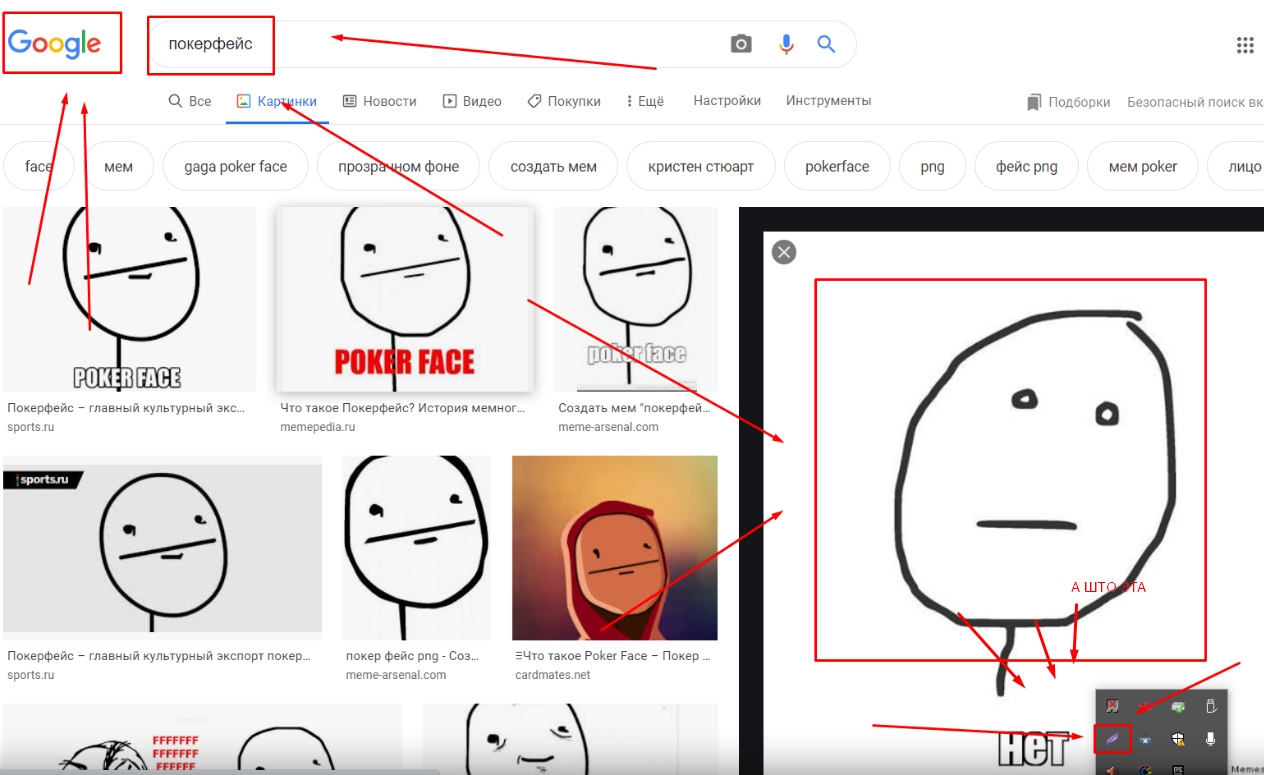Open Подборки collections
The image size is (1264, 775).
(x=1069, y=102)
